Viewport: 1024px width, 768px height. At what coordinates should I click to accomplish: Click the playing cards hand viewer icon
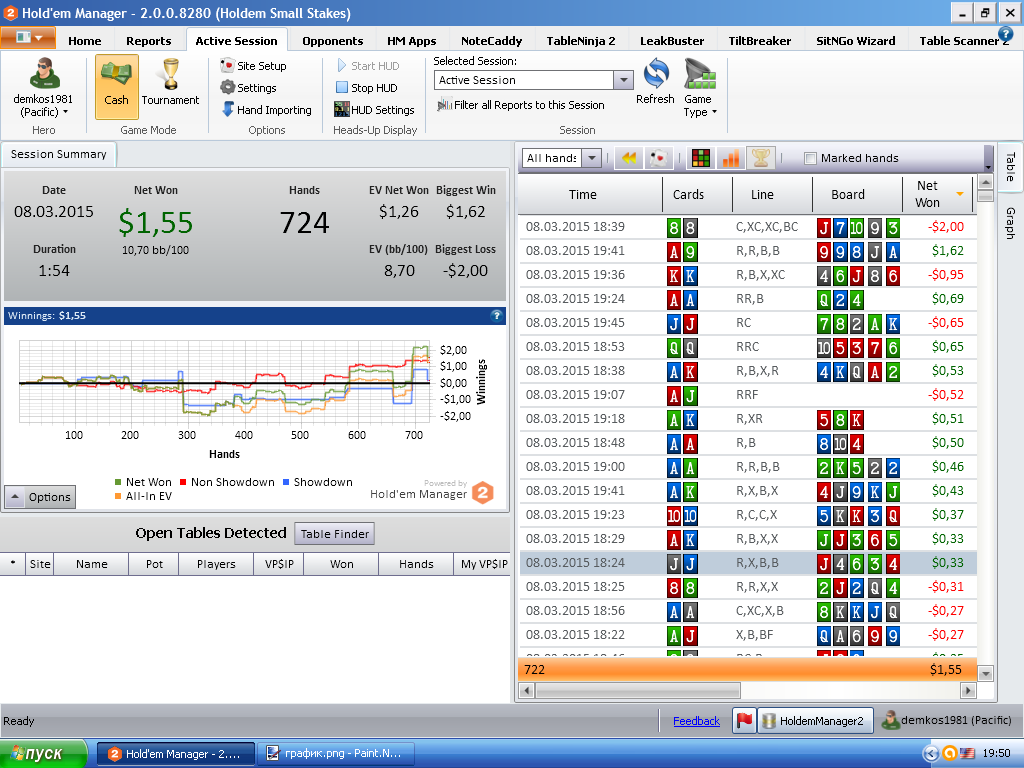pyautogui.click(x=659, y=158)
